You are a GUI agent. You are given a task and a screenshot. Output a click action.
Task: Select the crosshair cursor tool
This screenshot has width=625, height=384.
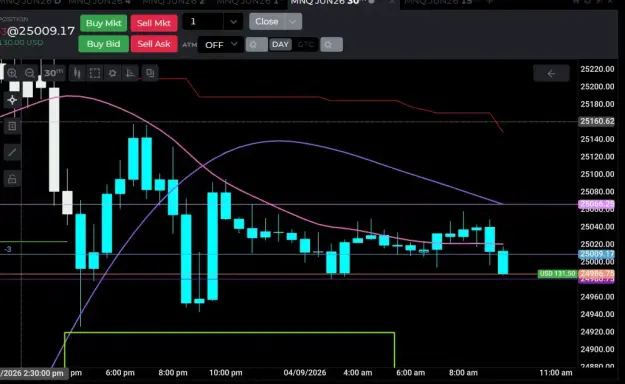click(x=12, y=100)
